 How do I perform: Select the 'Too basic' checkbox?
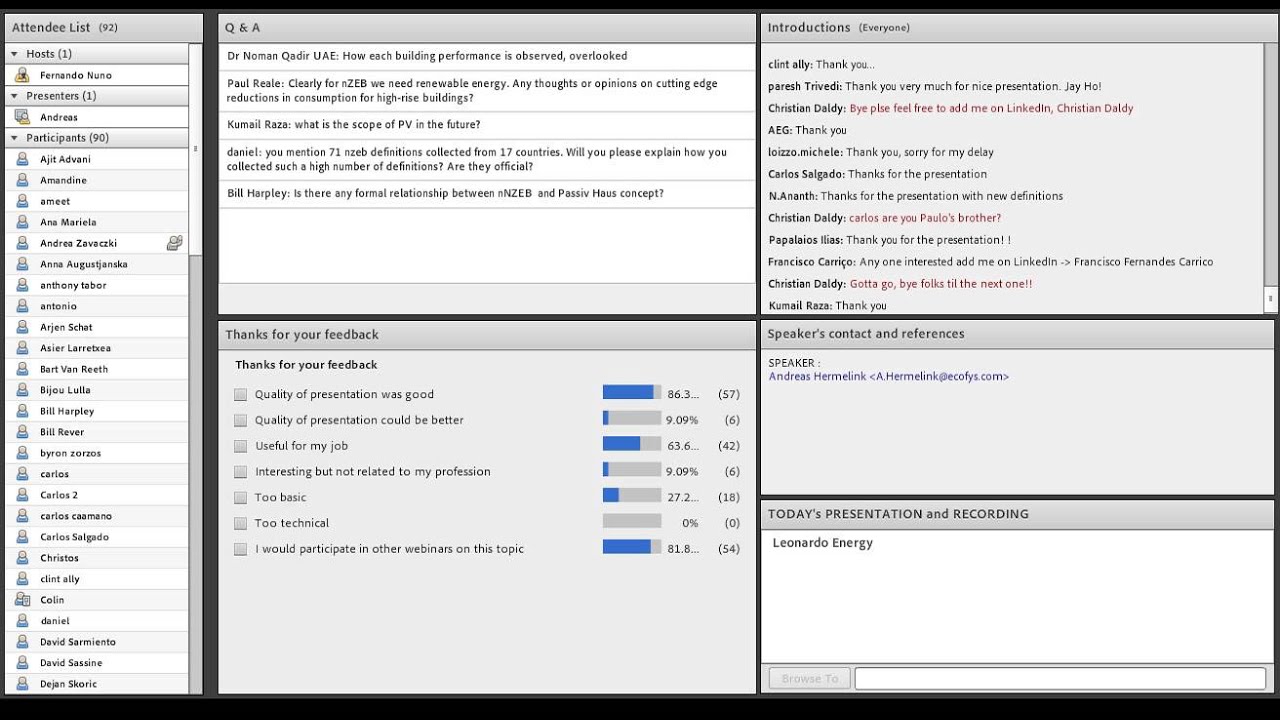pos(240,497)
